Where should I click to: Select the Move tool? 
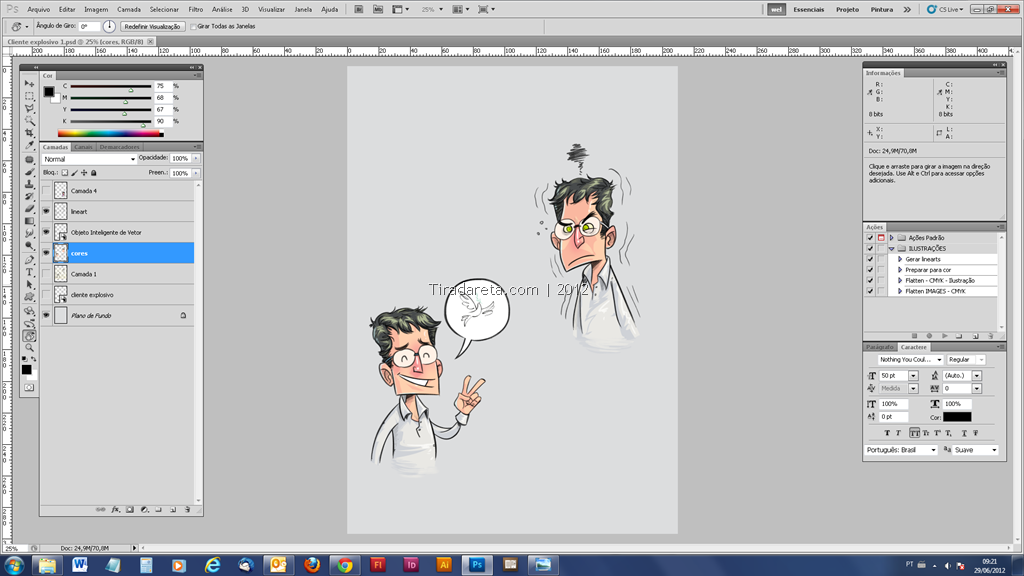[x=29, y=84]
